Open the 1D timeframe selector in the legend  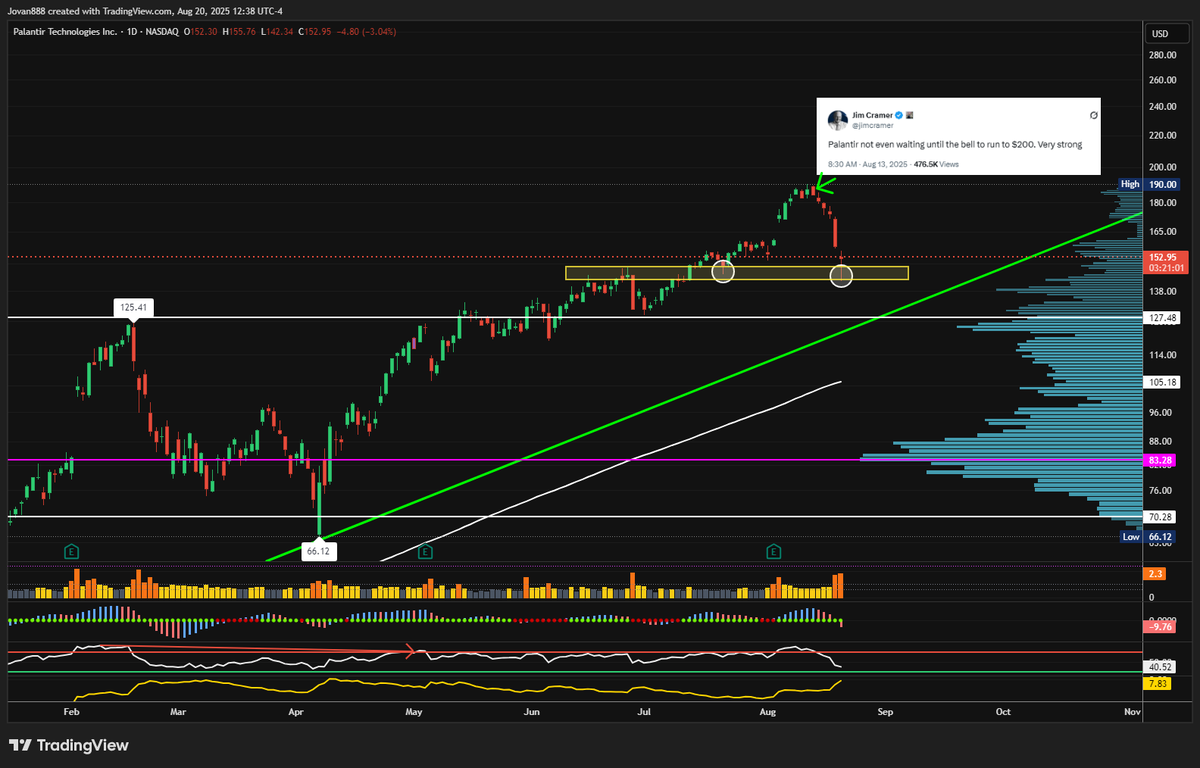[x=131, y=31]
